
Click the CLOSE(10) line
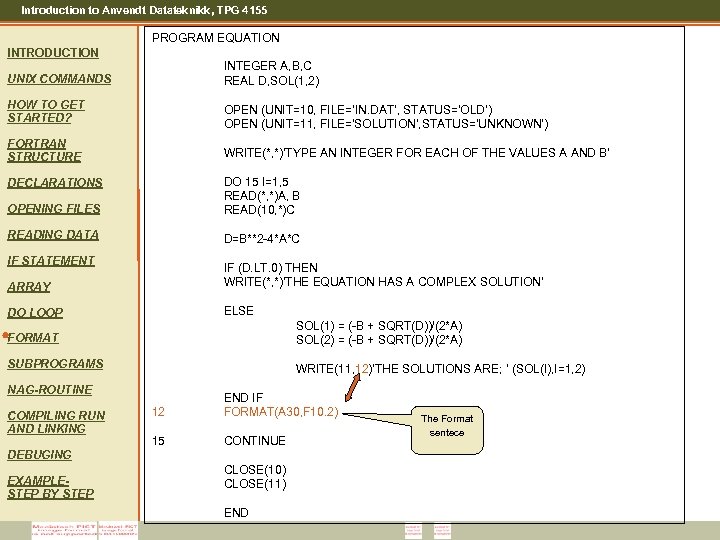[255, 470]
